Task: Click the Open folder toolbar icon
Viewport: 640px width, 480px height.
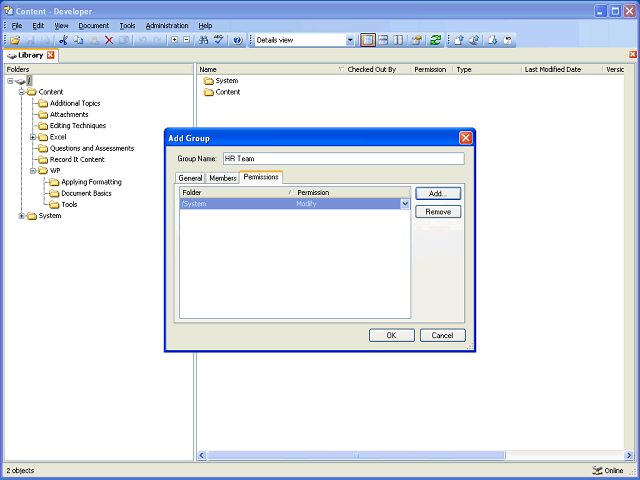Action: (x=15, y=40)
